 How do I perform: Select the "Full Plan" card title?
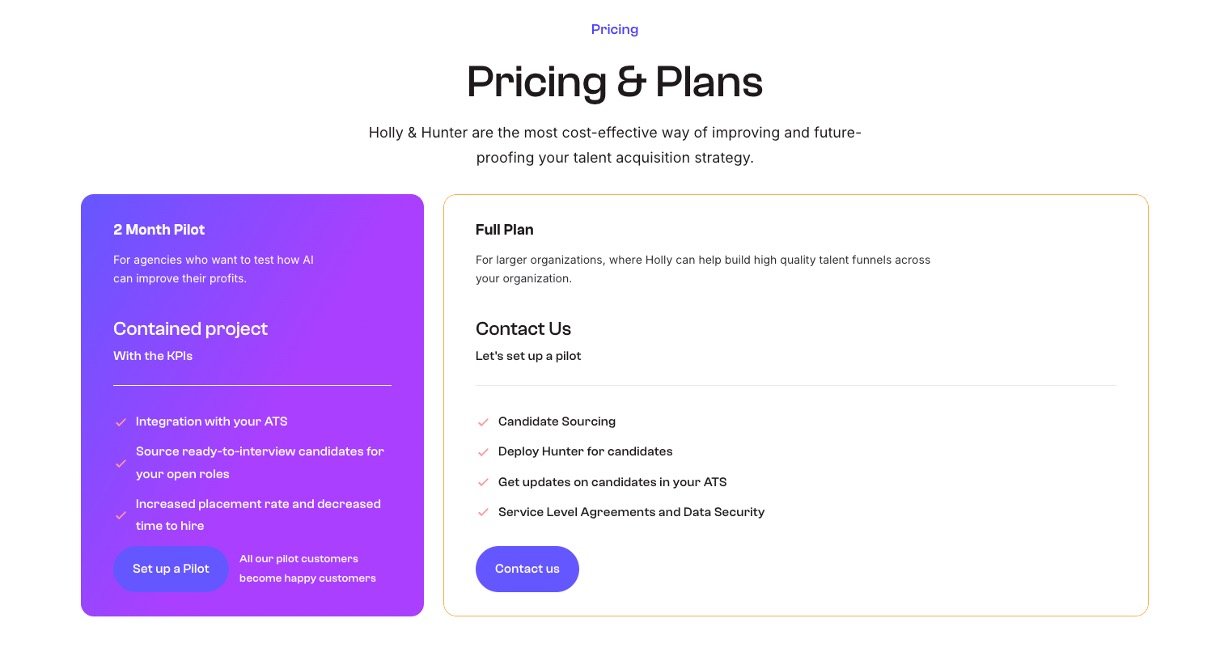[504, 230]
